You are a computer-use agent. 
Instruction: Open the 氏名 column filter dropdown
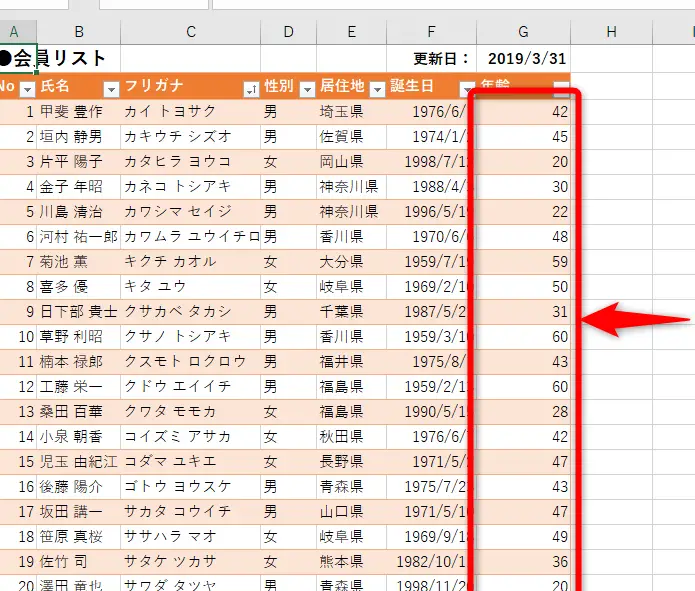(111, 87)
